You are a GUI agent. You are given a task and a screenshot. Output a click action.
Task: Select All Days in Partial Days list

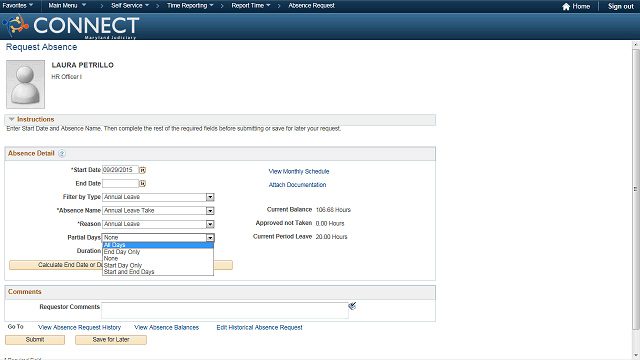tap(158, 245)
